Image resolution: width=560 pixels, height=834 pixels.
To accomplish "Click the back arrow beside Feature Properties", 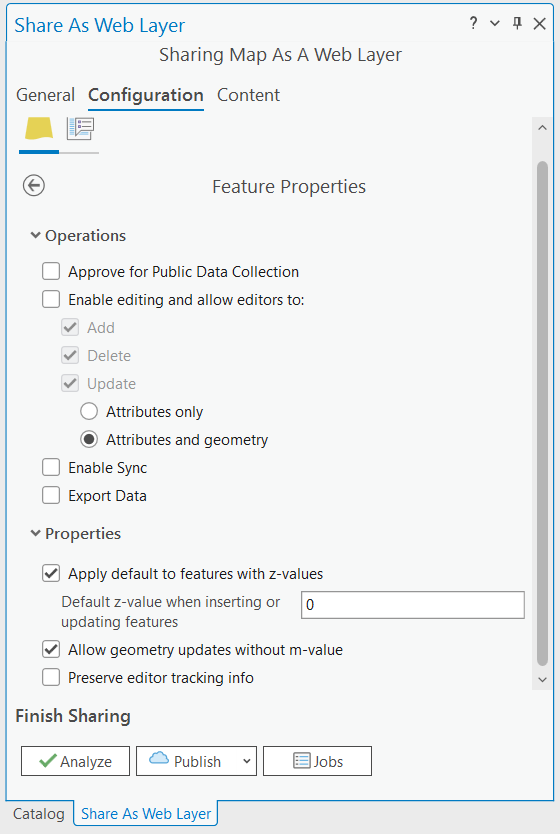I will (x=34, y=186).
